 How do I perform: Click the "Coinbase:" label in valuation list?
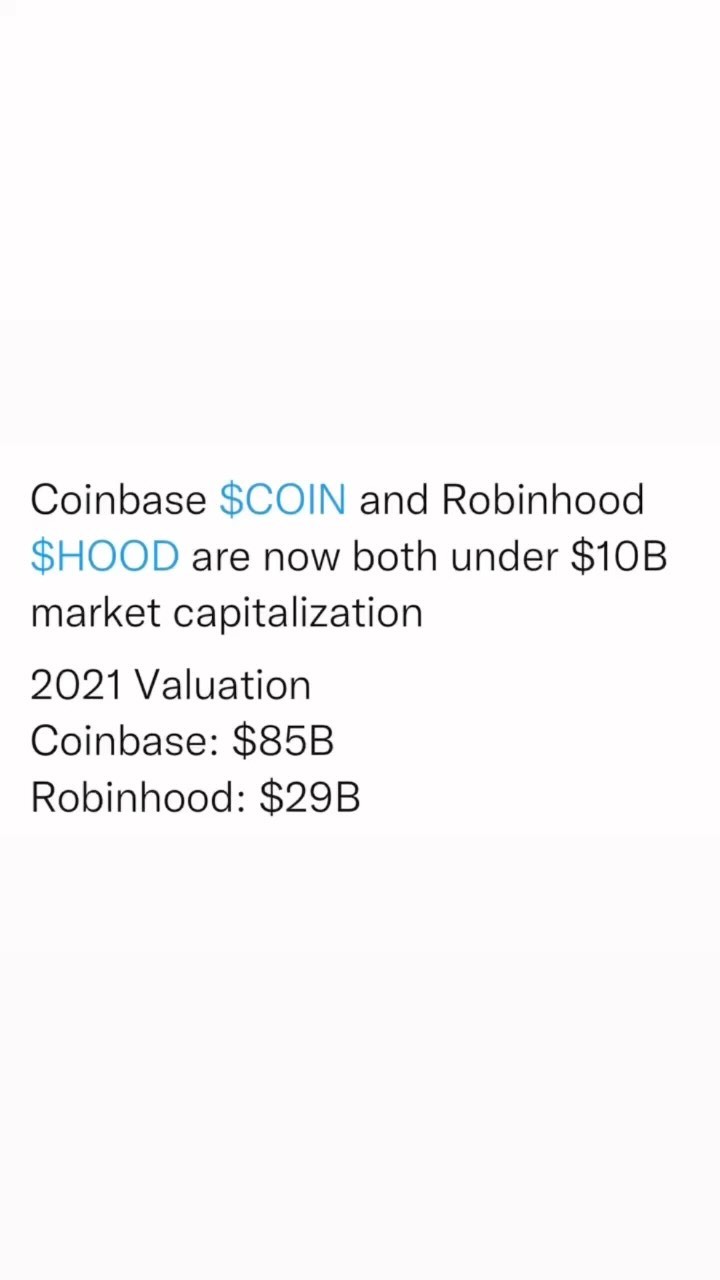click(125, 742)
